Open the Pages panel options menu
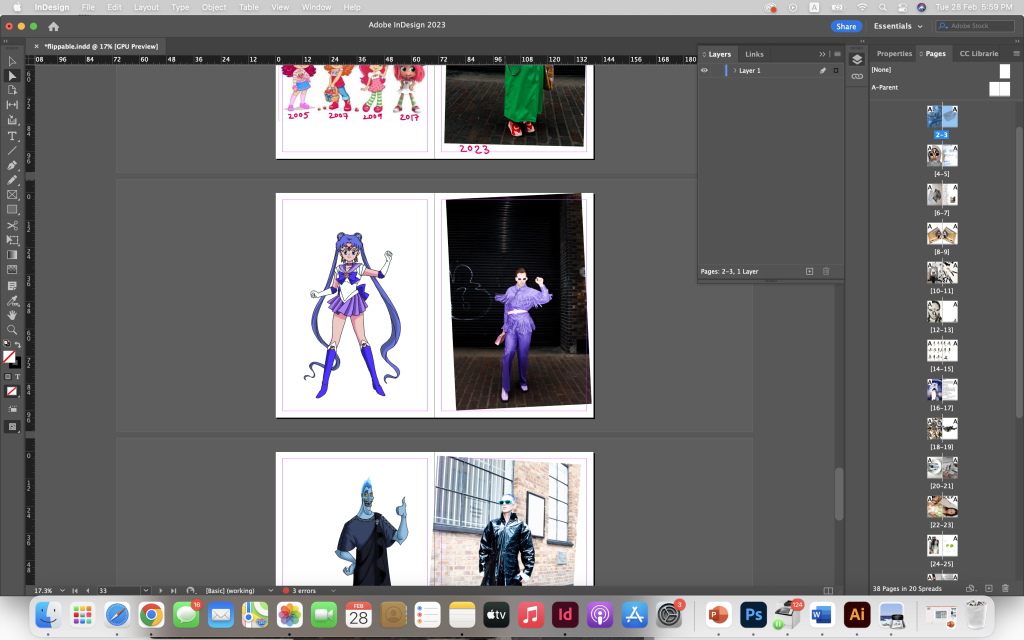This screenshot has height=640, width=1024. pos(1016,54)
